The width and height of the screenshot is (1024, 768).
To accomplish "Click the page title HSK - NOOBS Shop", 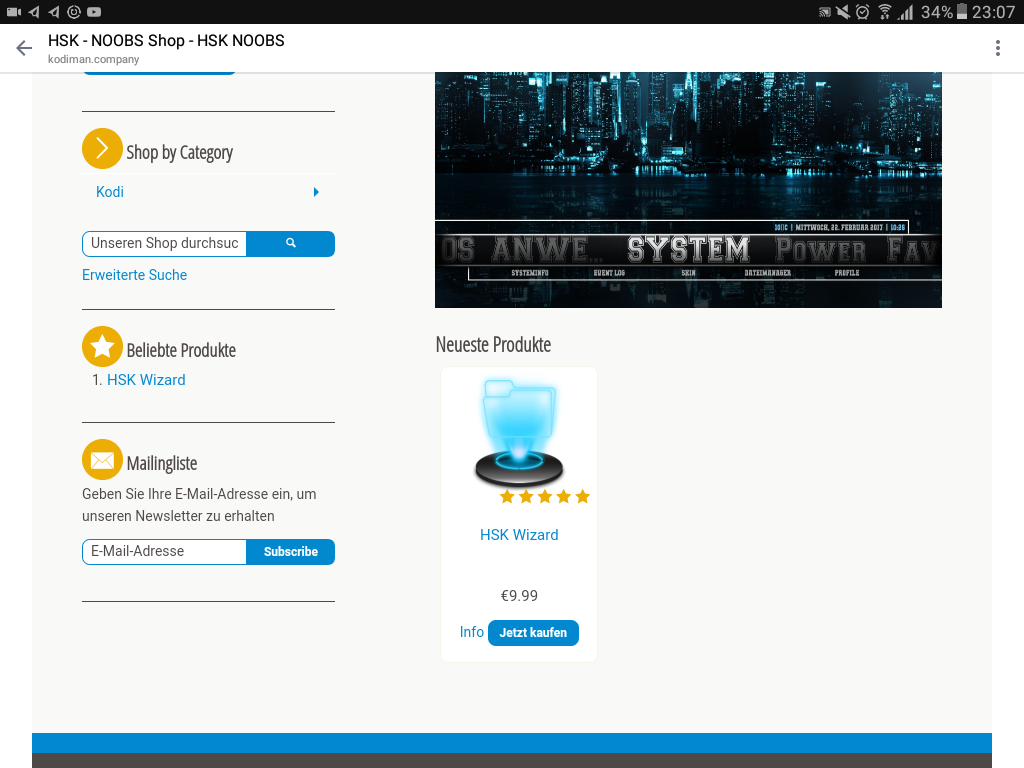I will [x=166, y=40].
